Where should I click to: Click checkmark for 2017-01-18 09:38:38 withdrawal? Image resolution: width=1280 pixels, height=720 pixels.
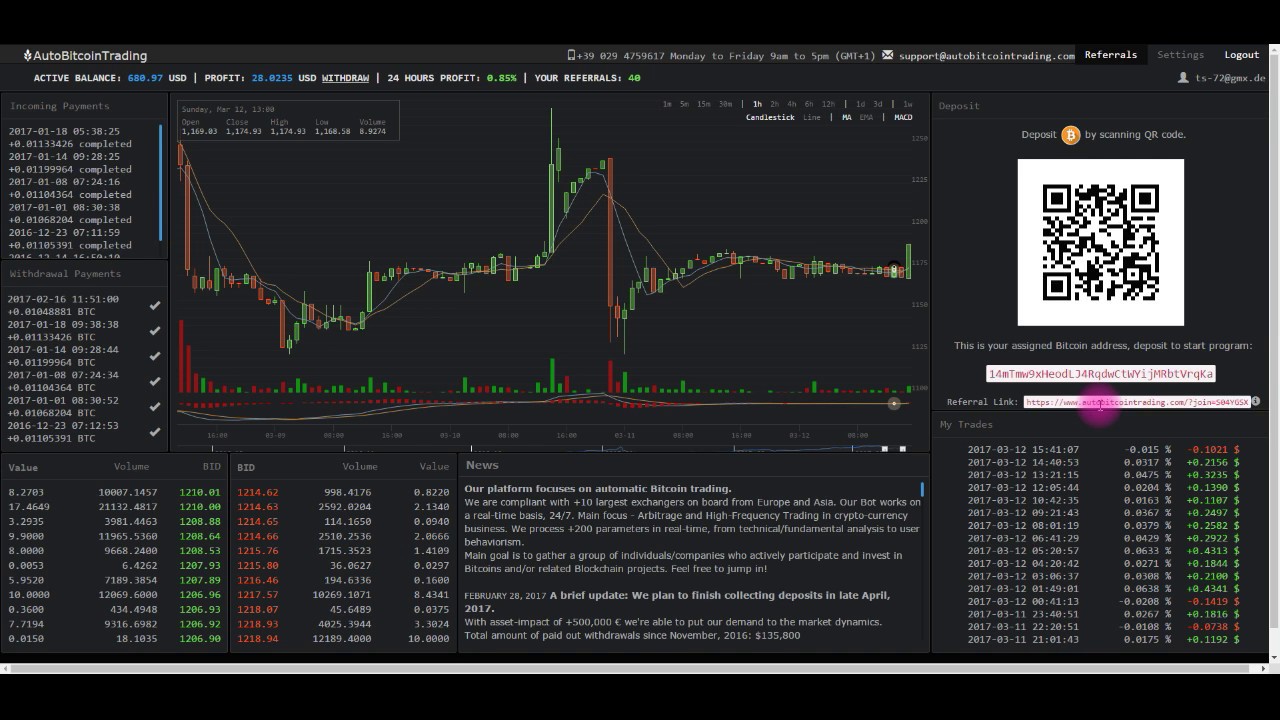pos(154,331)
